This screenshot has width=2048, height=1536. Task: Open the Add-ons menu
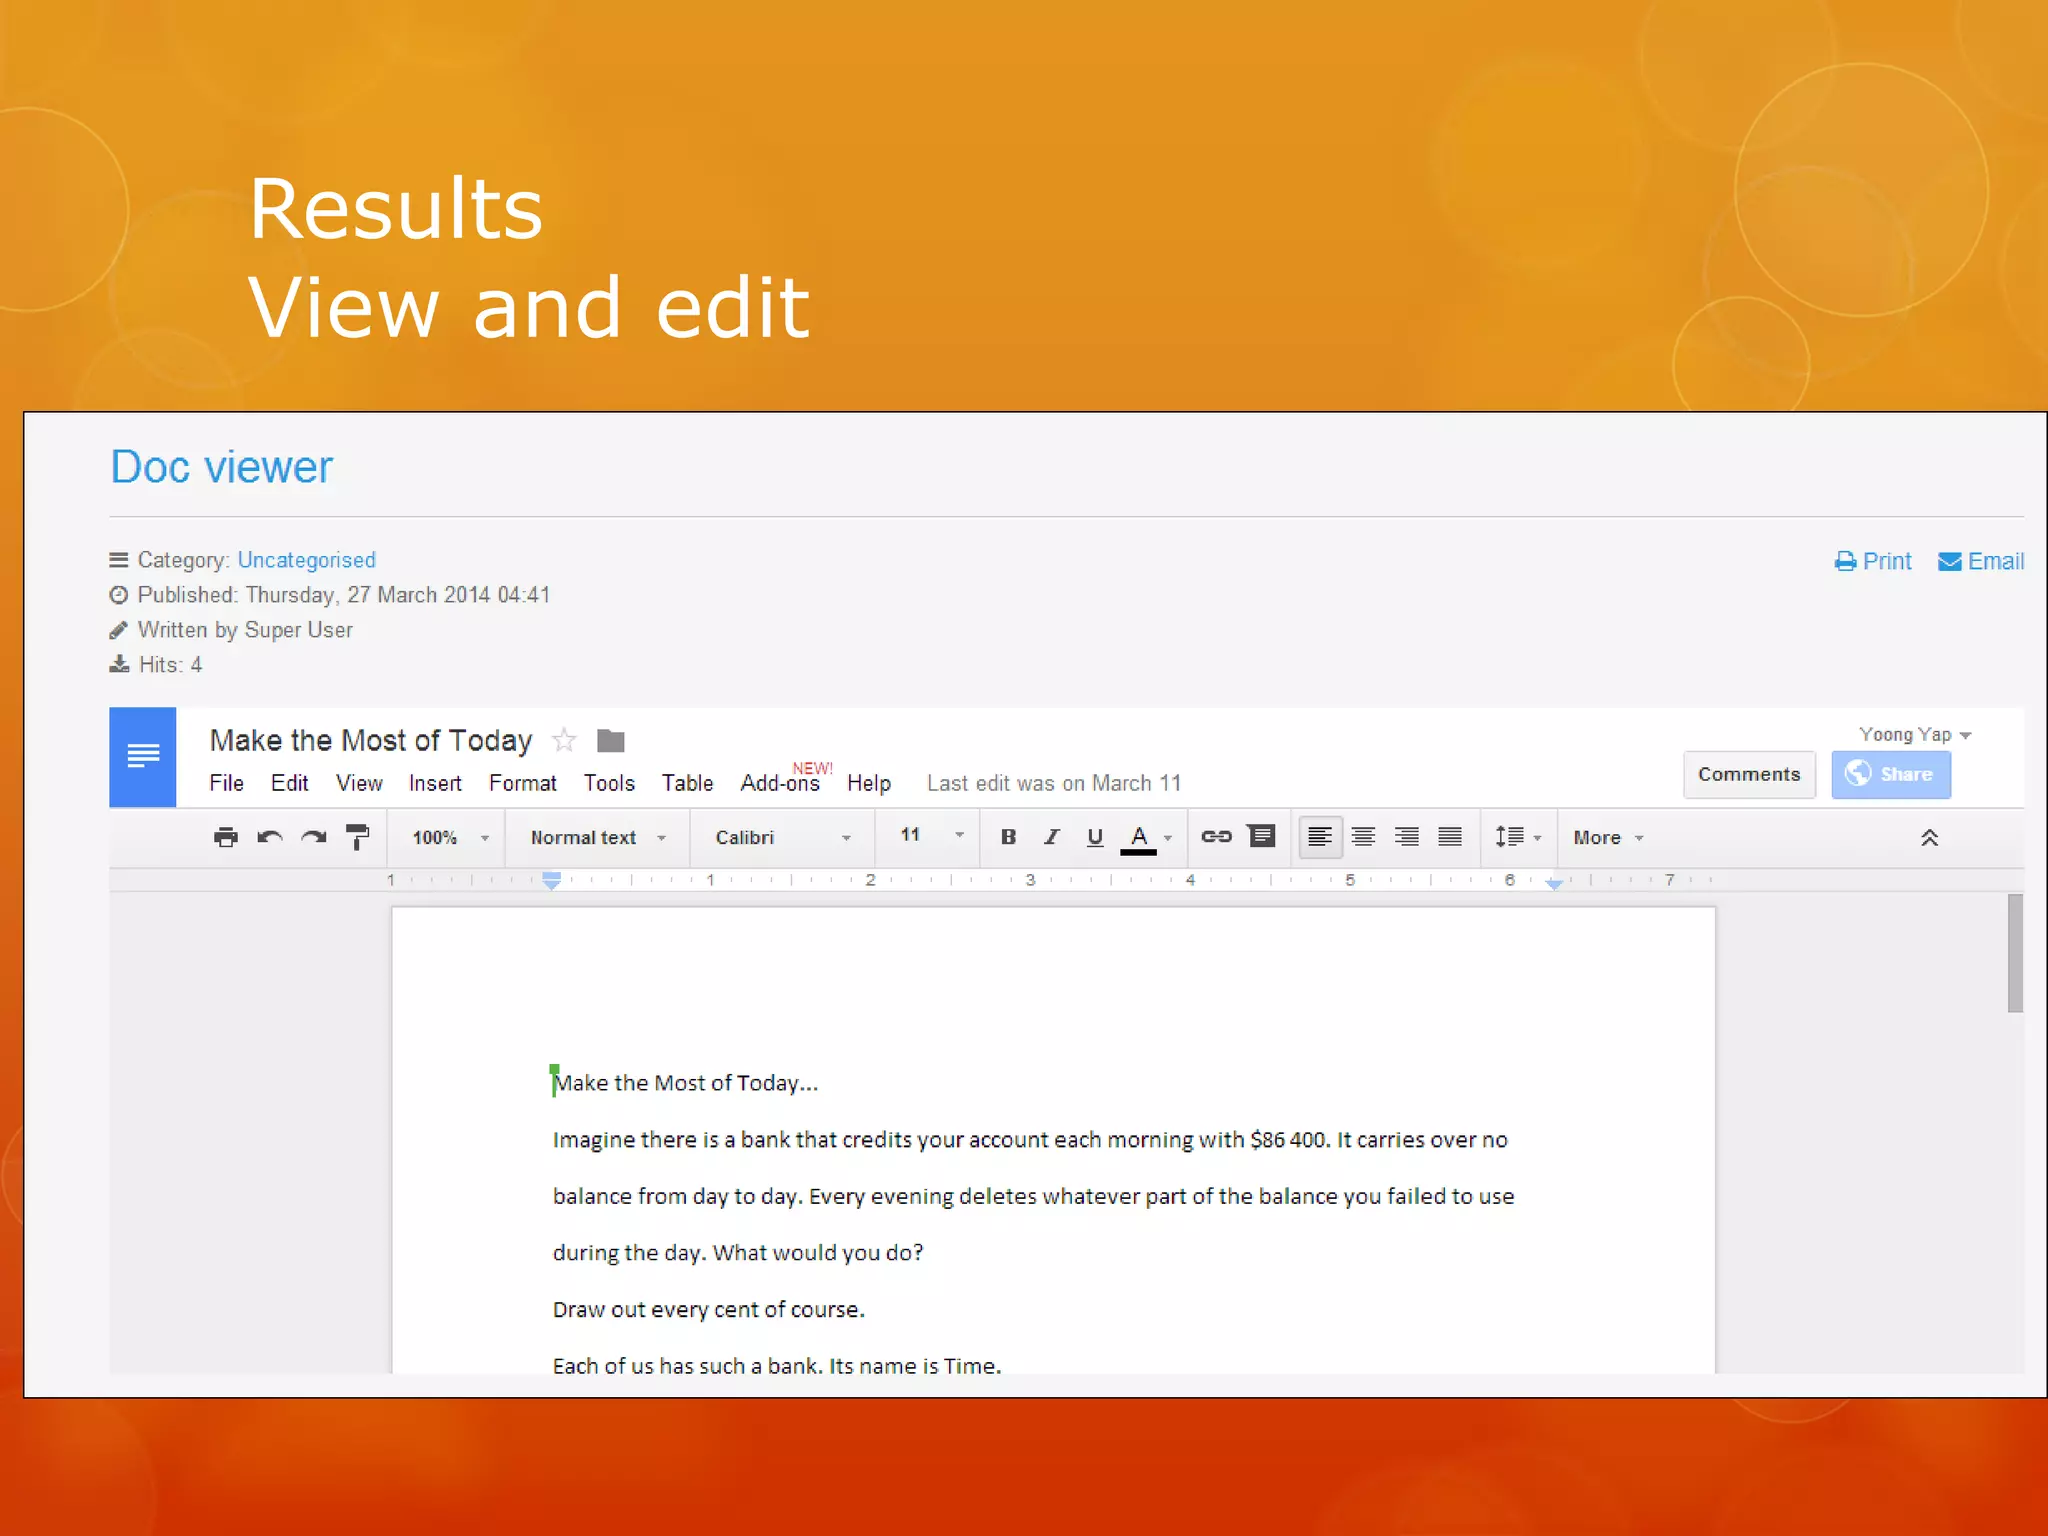click(780, 783)
